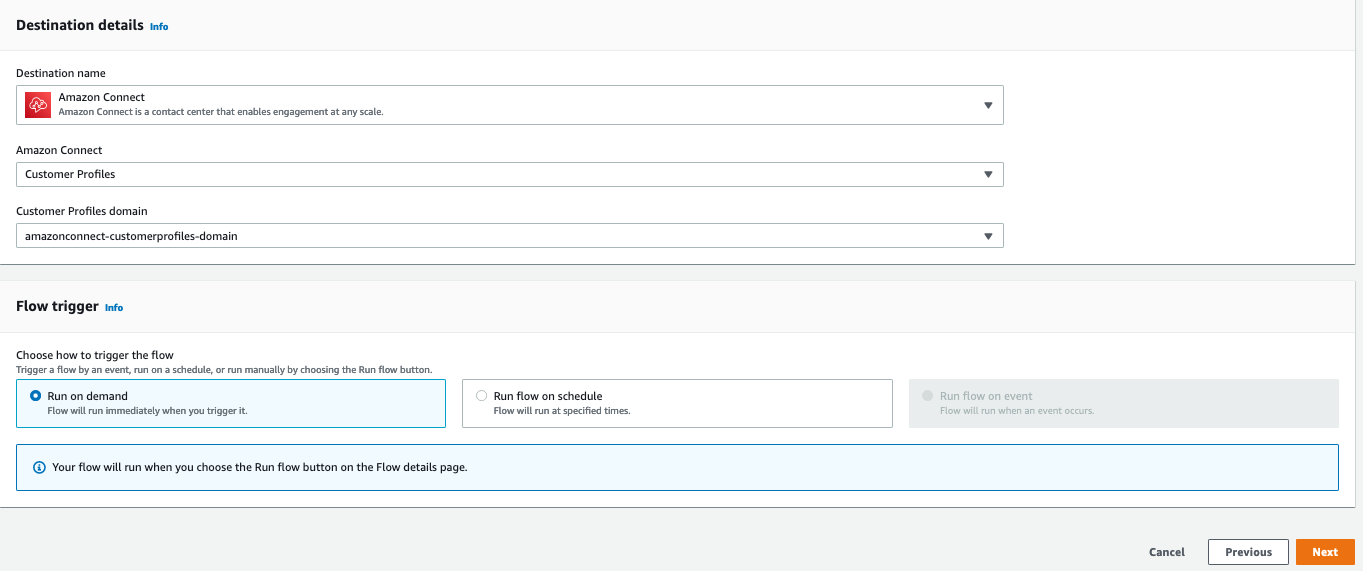
Task: Click 'Flow will run when an event occurs.' text
Action: (1017, 411)
